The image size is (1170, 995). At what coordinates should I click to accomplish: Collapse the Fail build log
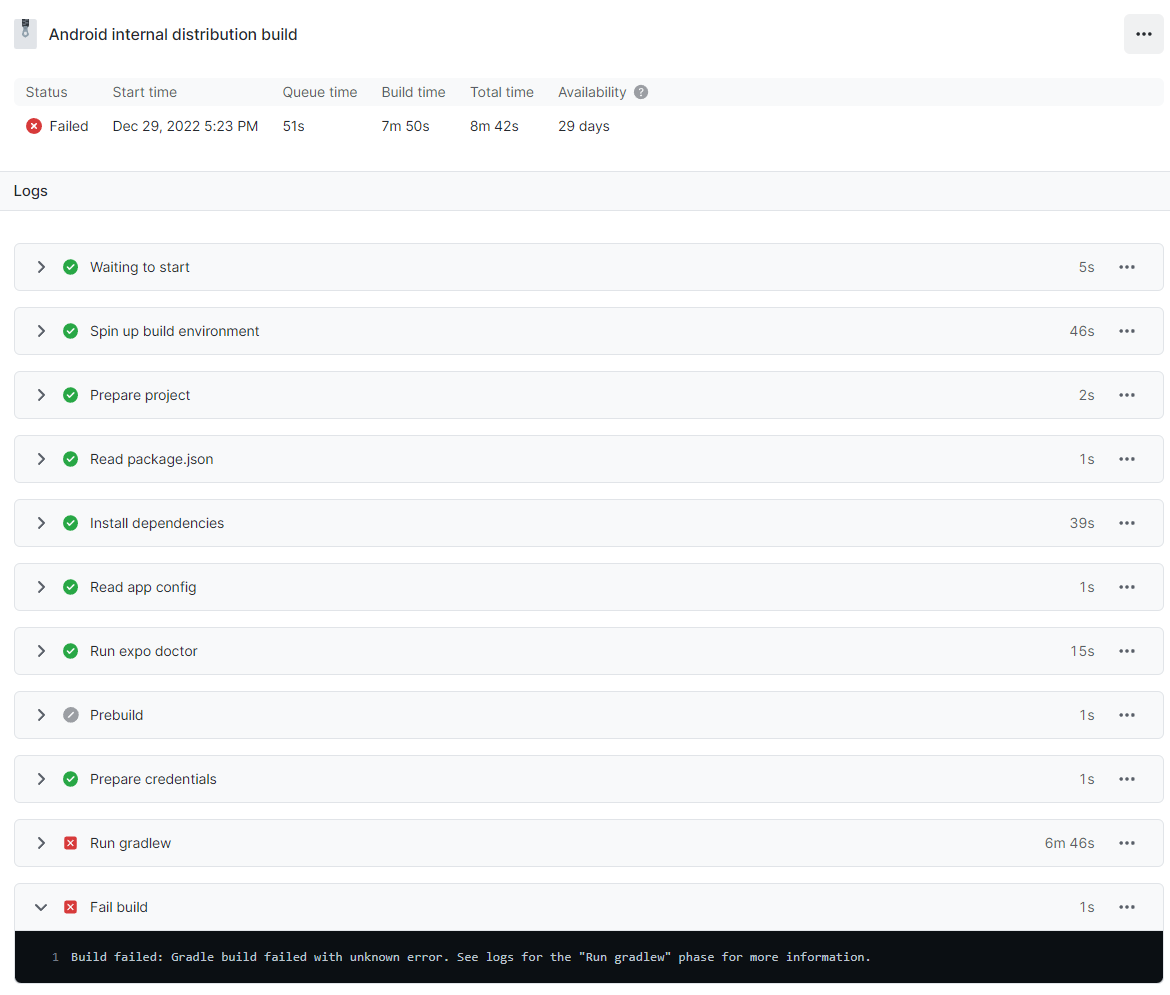(x=41, y=908)
